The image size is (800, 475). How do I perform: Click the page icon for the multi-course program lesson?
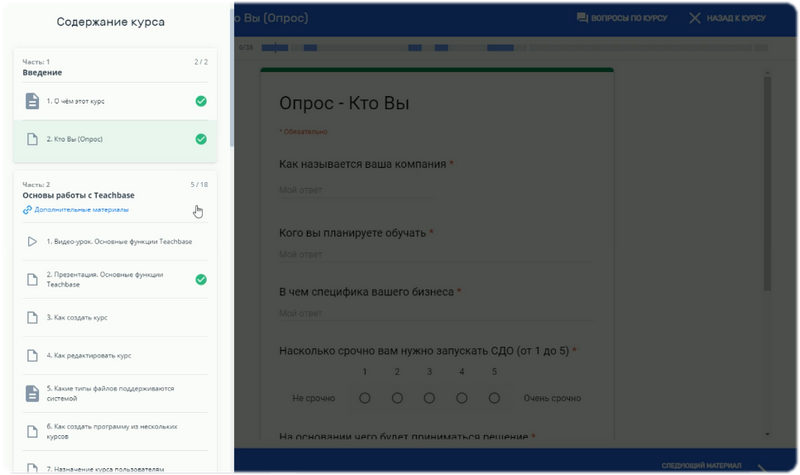32,431
